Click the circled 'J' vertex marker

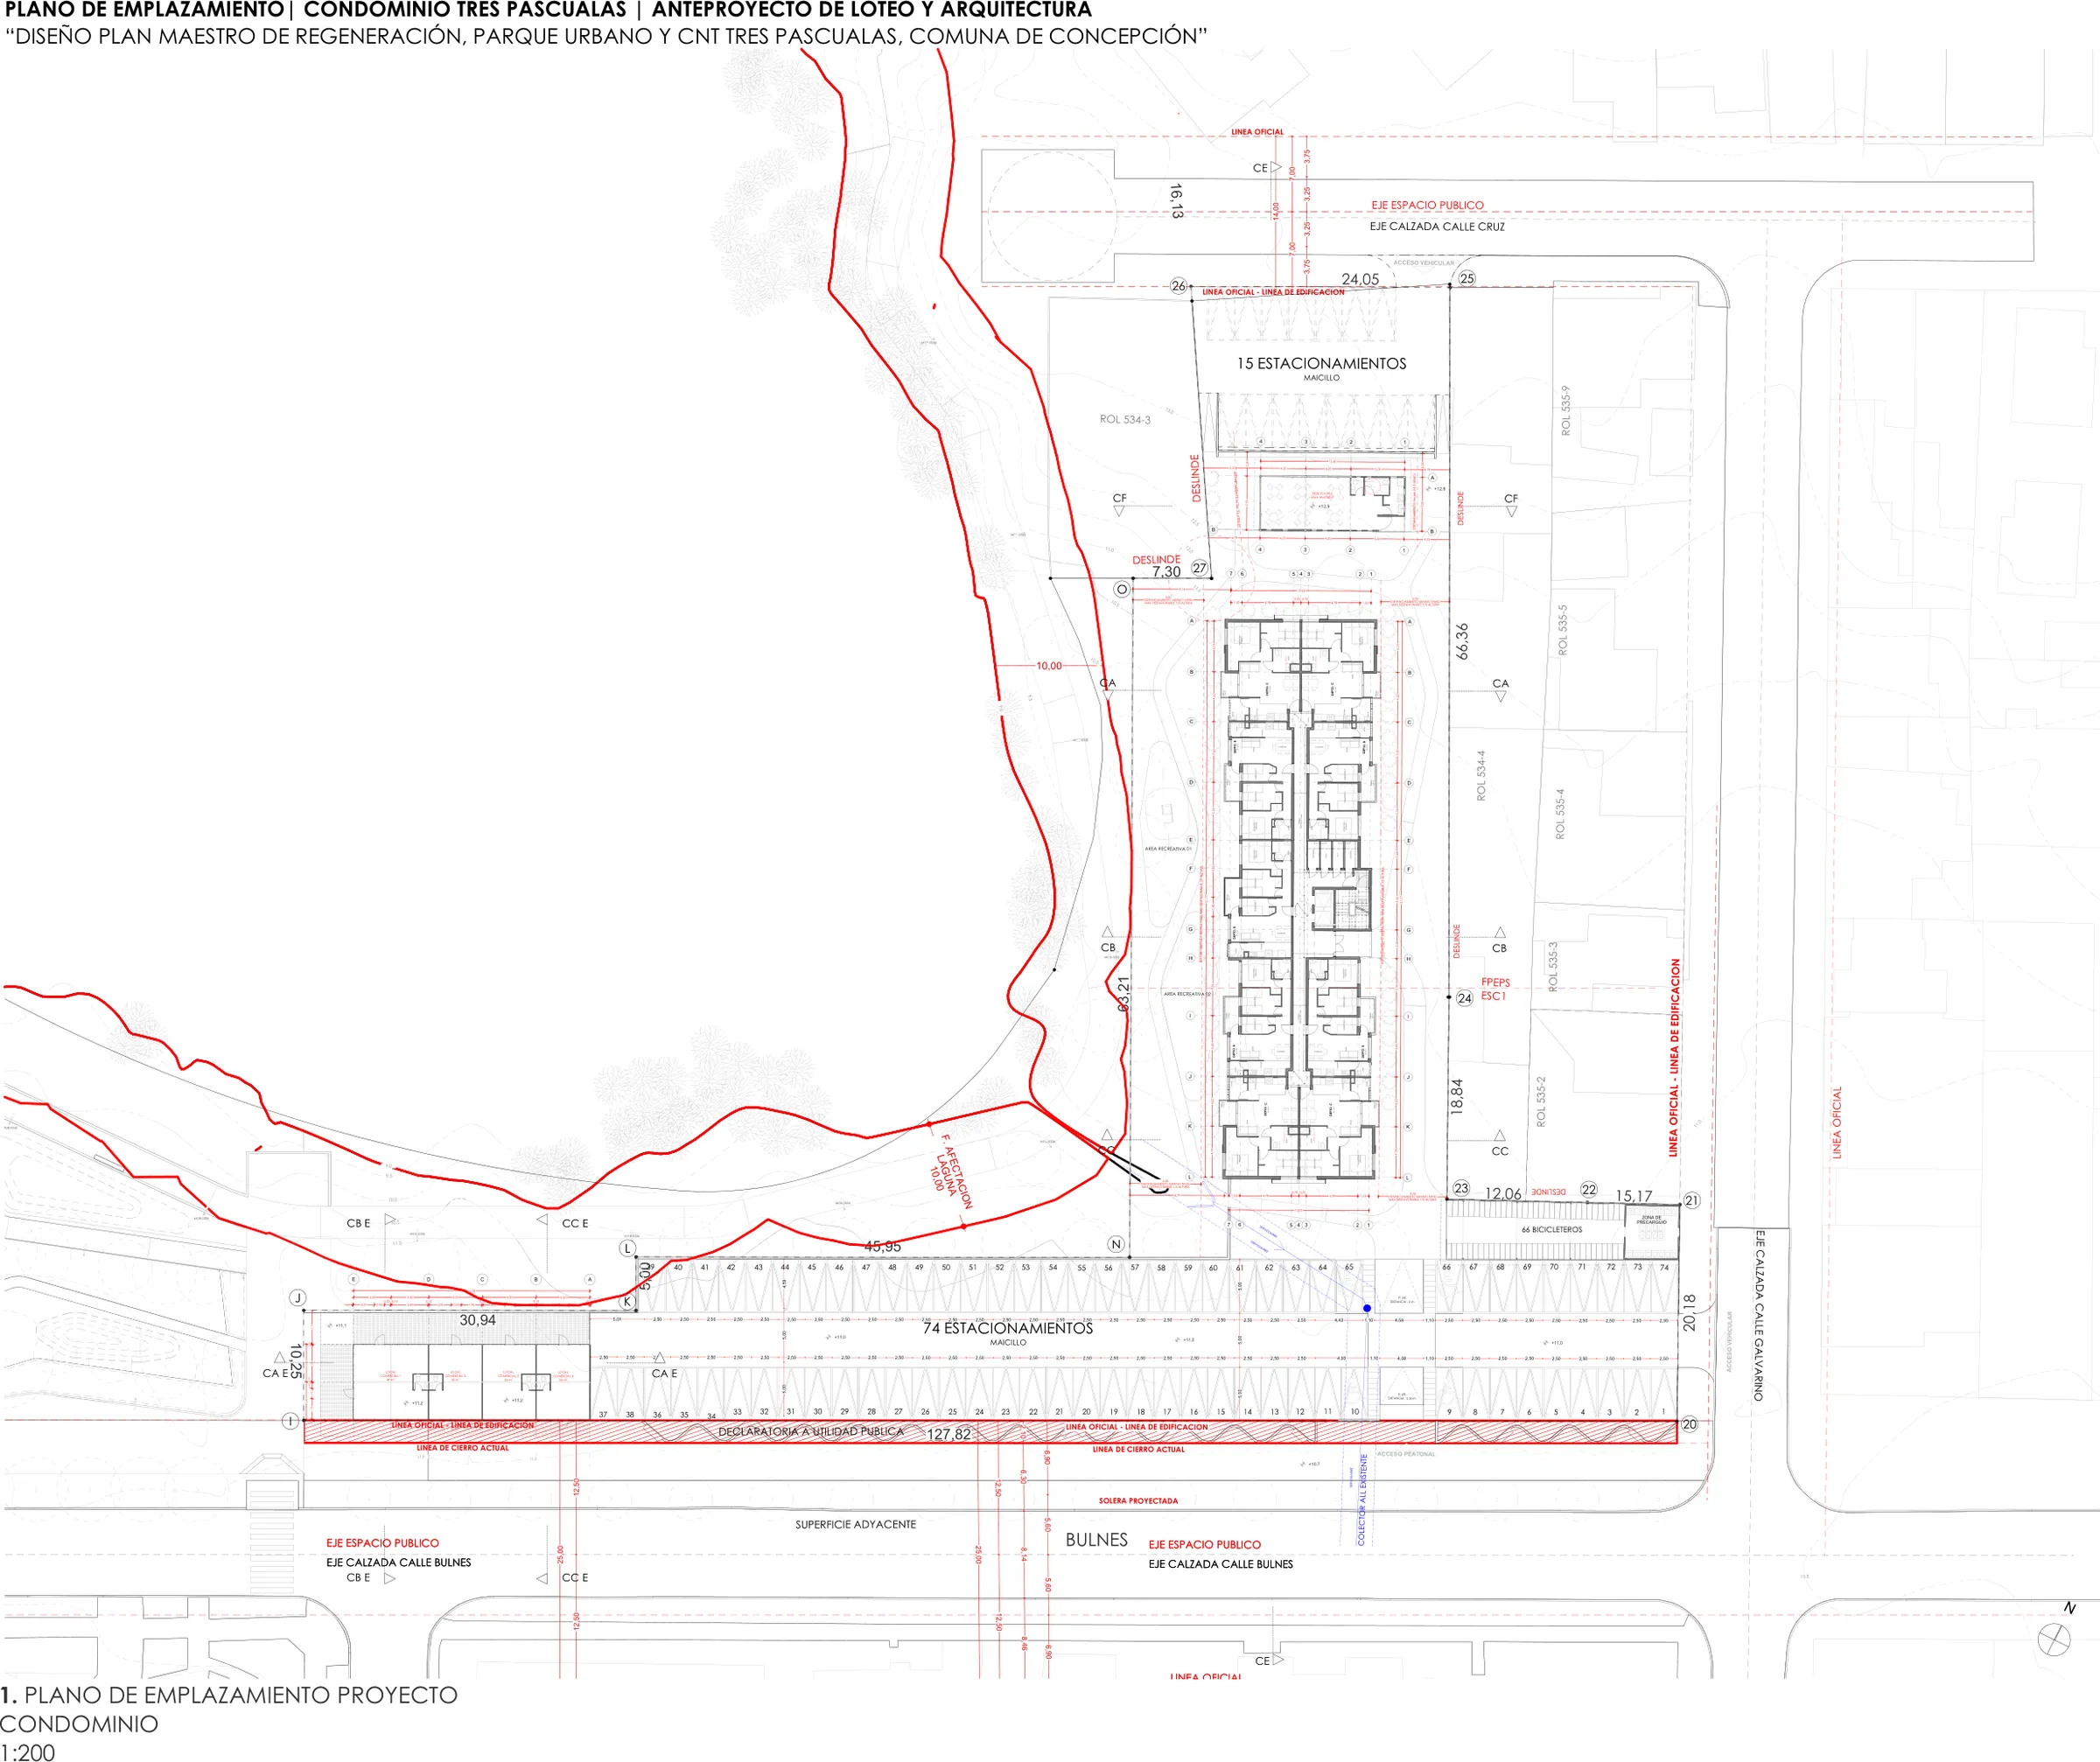297,1298
